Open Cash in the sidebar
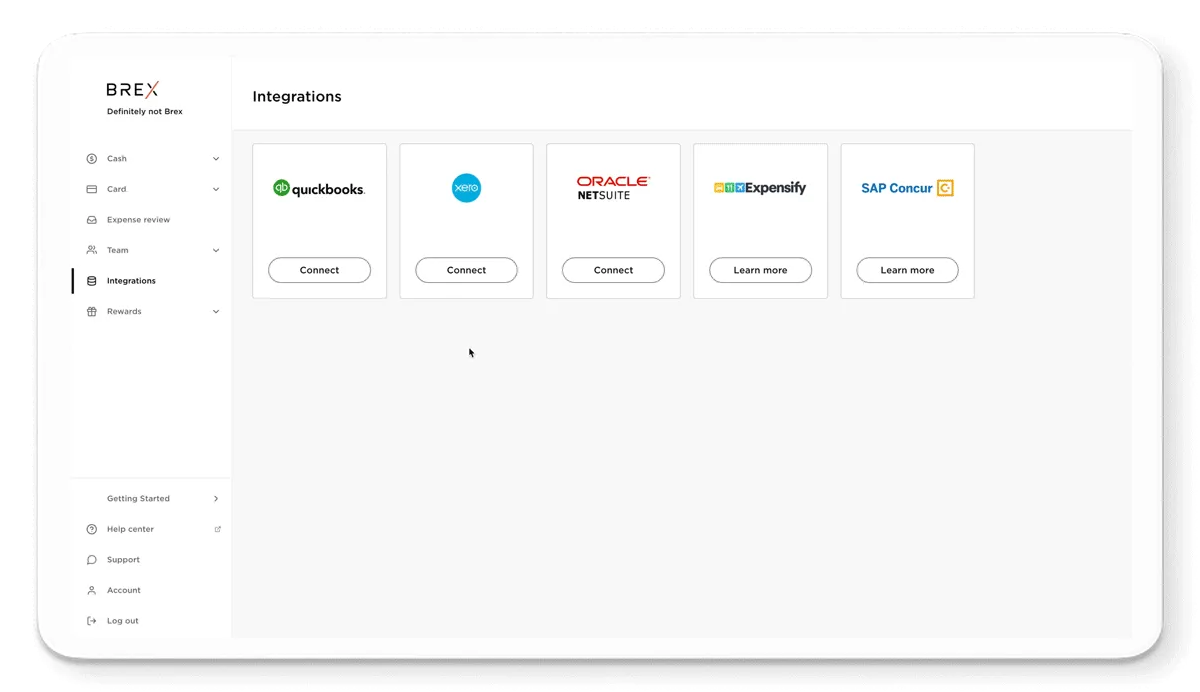The width and height of the screenshot is (1200, 692). [x=117, y=159]
